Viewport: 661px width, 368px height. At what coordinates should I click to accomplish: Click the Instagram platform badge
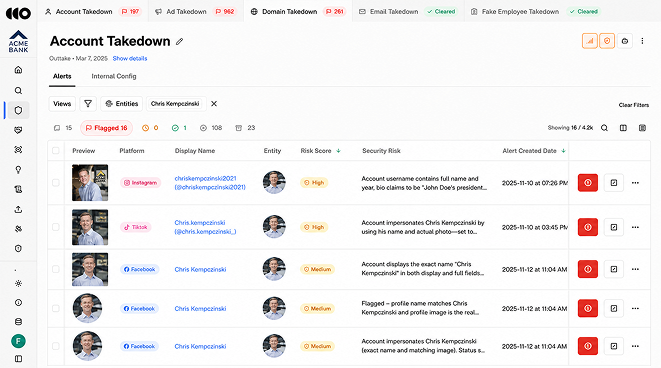tap(140, 183)
